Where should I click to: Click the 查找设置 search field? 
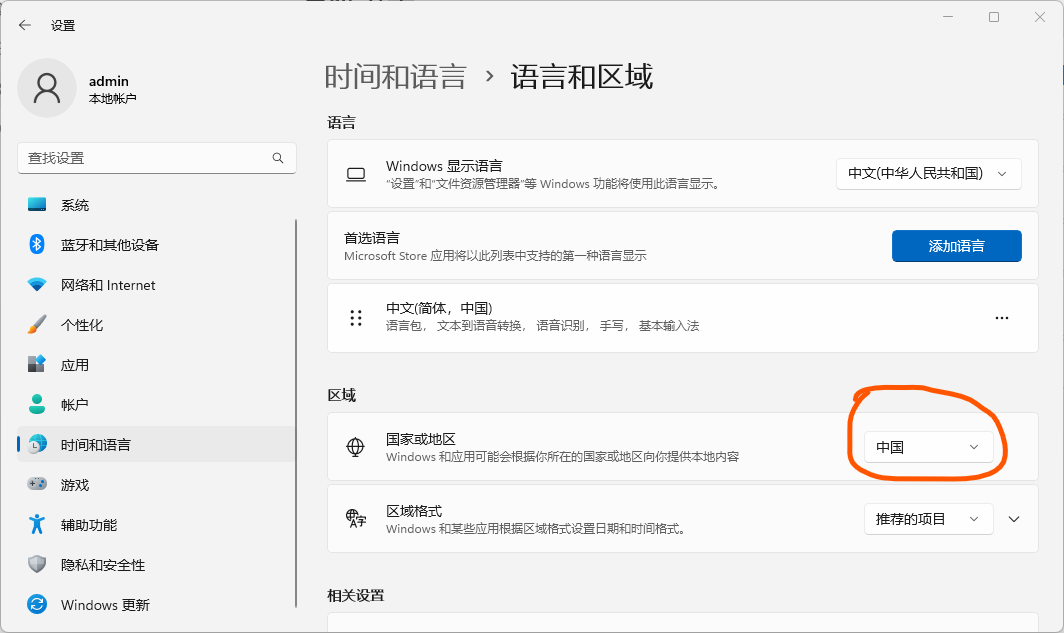tap(157, 158)
